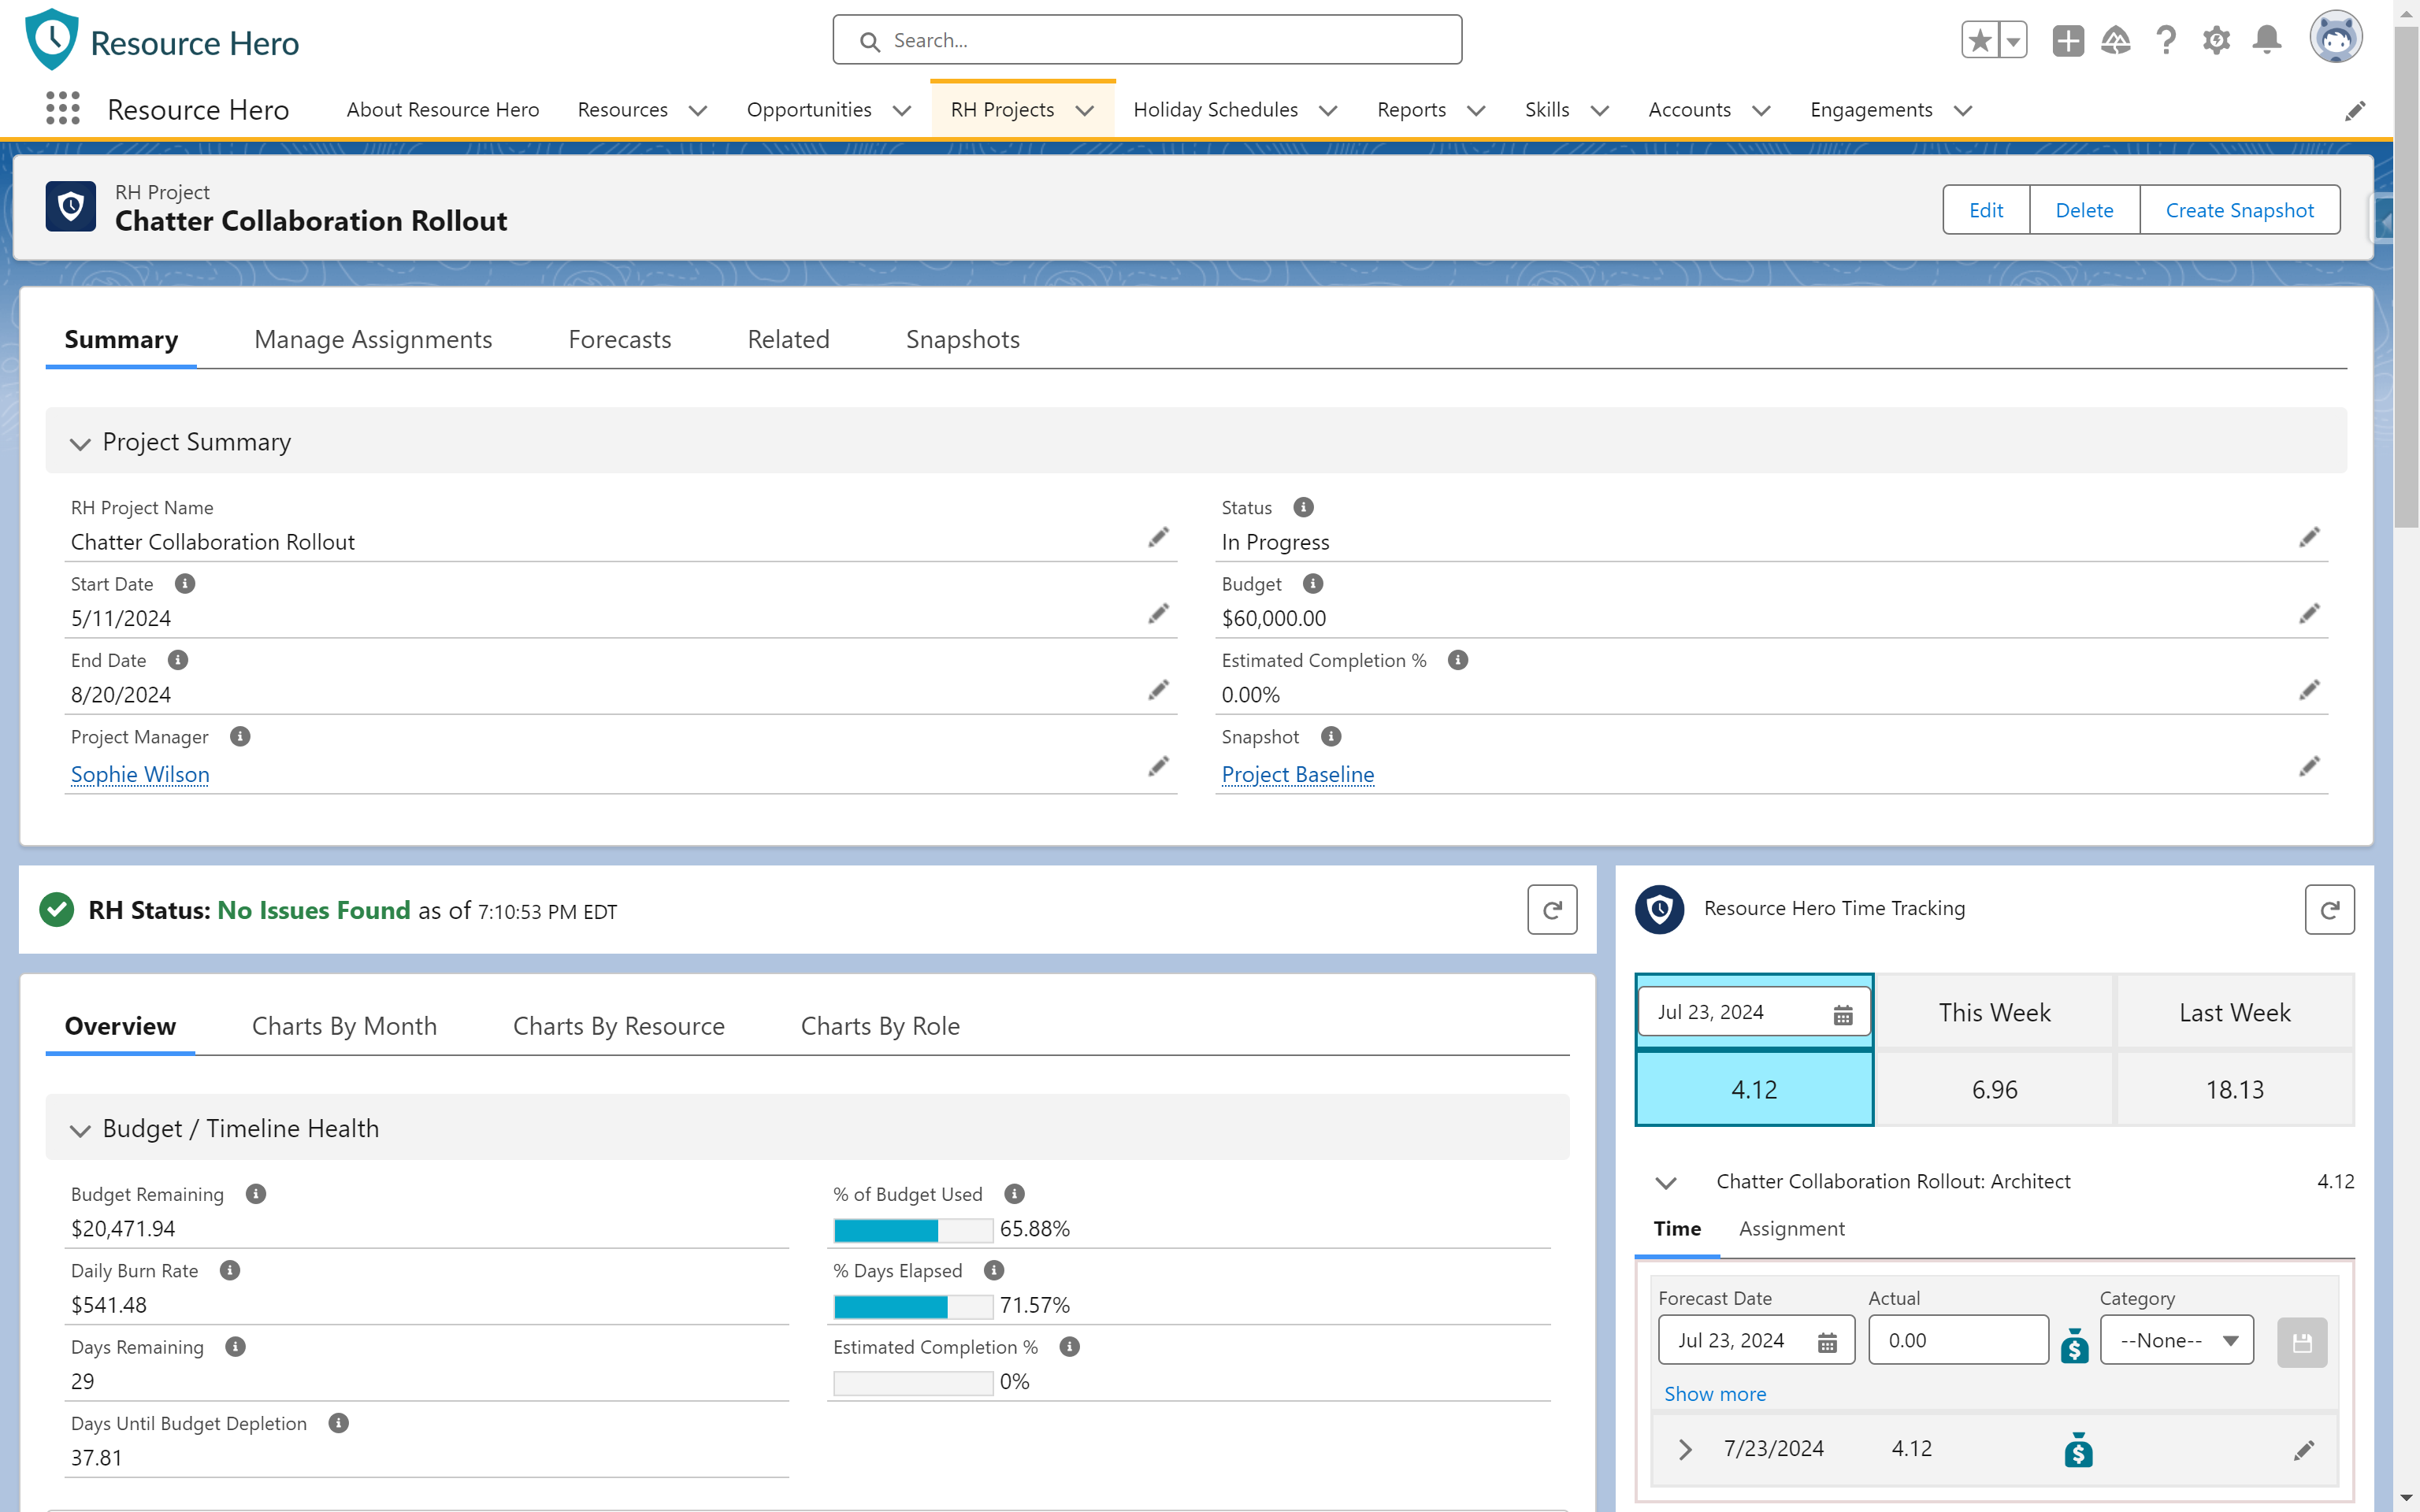Click the edit navigation pencil icon
This screenshot has width=2420, height=1512.
pyautogui.click(x=2355, y=110)
